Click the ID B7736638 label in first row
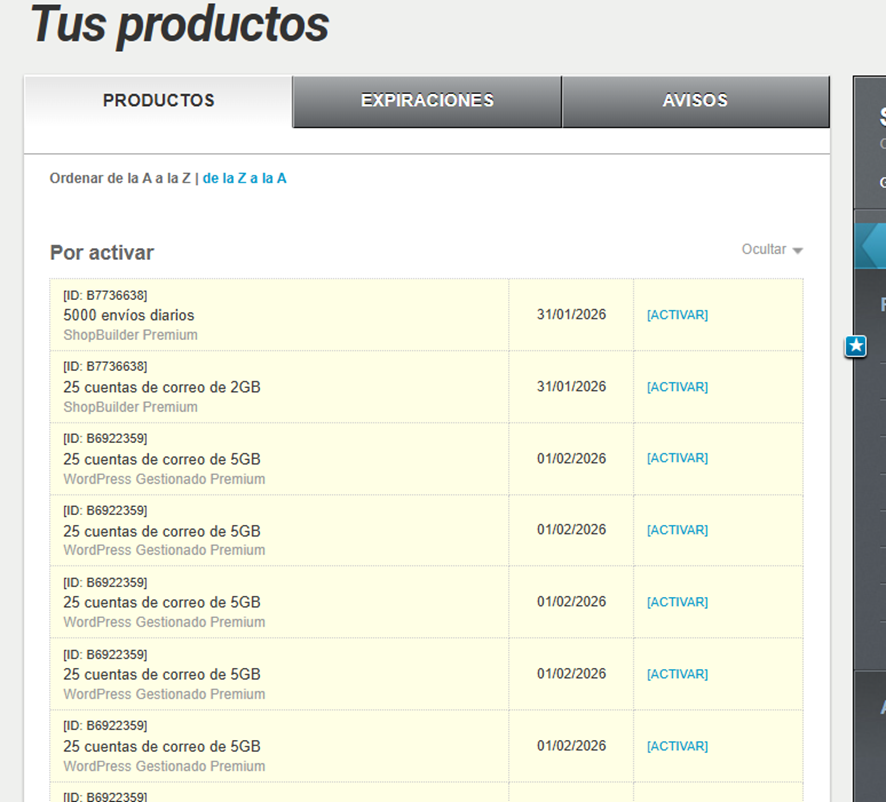Image resolution: width=886 pixels, height=802 pixels. (105, 295)
